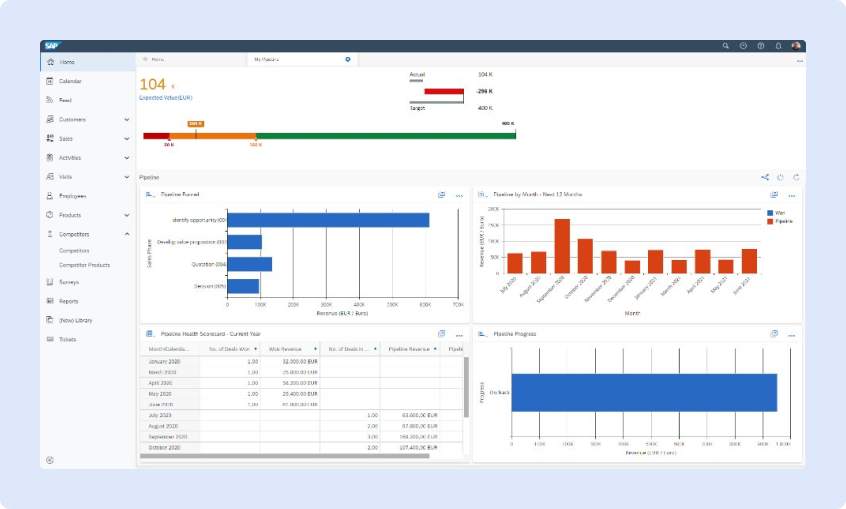Click the Surveys icon in sidebar

tap(50, 282)
